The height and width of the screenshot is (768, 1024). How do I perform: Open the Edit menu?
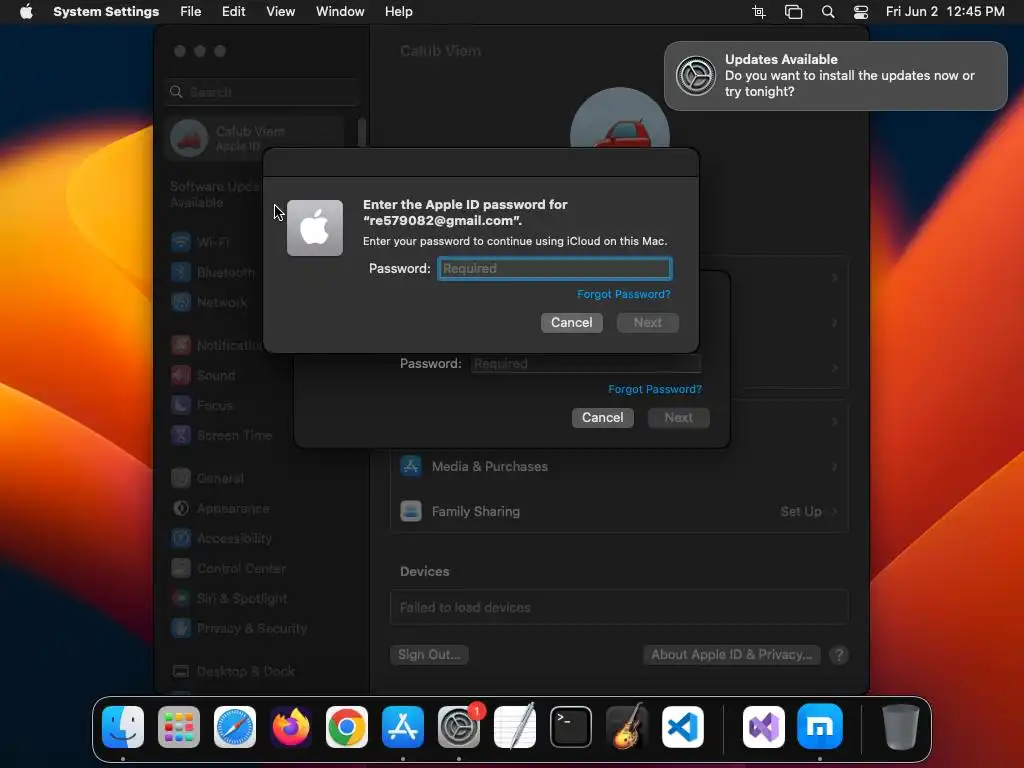234,12
